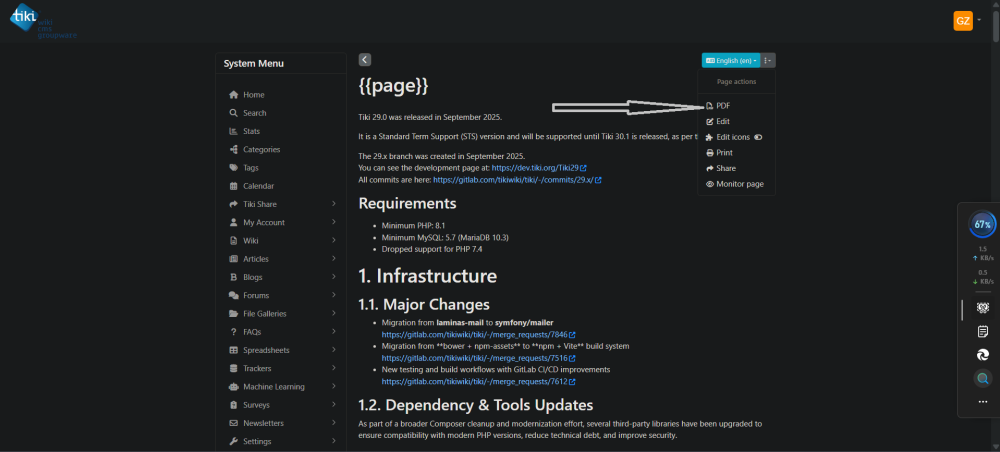Click the Stats chart icon in System Menu
Image resolution: width=1000 pixels, height=452 pixels.
(233, 131)
